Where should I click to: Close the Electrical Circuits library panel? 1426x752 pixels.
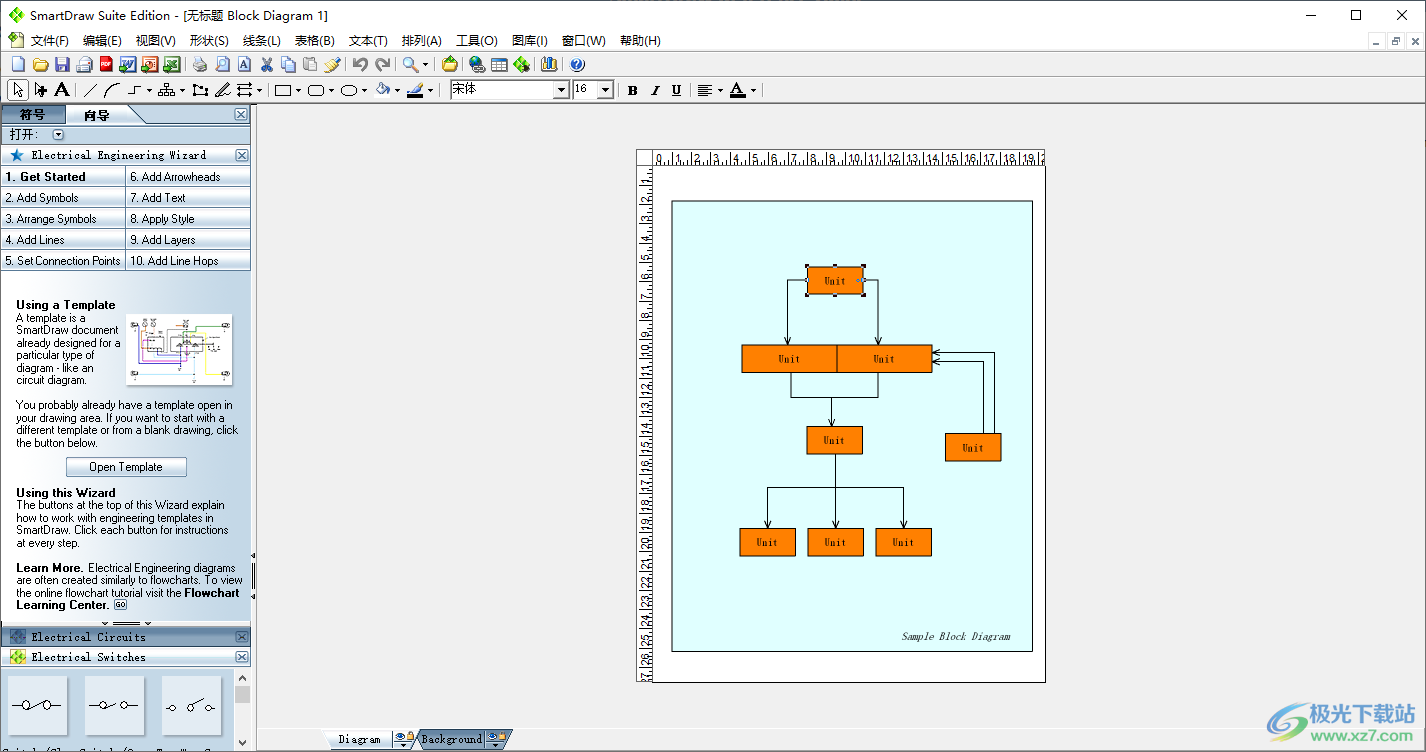pyautogui.click(x=242, y=637)
